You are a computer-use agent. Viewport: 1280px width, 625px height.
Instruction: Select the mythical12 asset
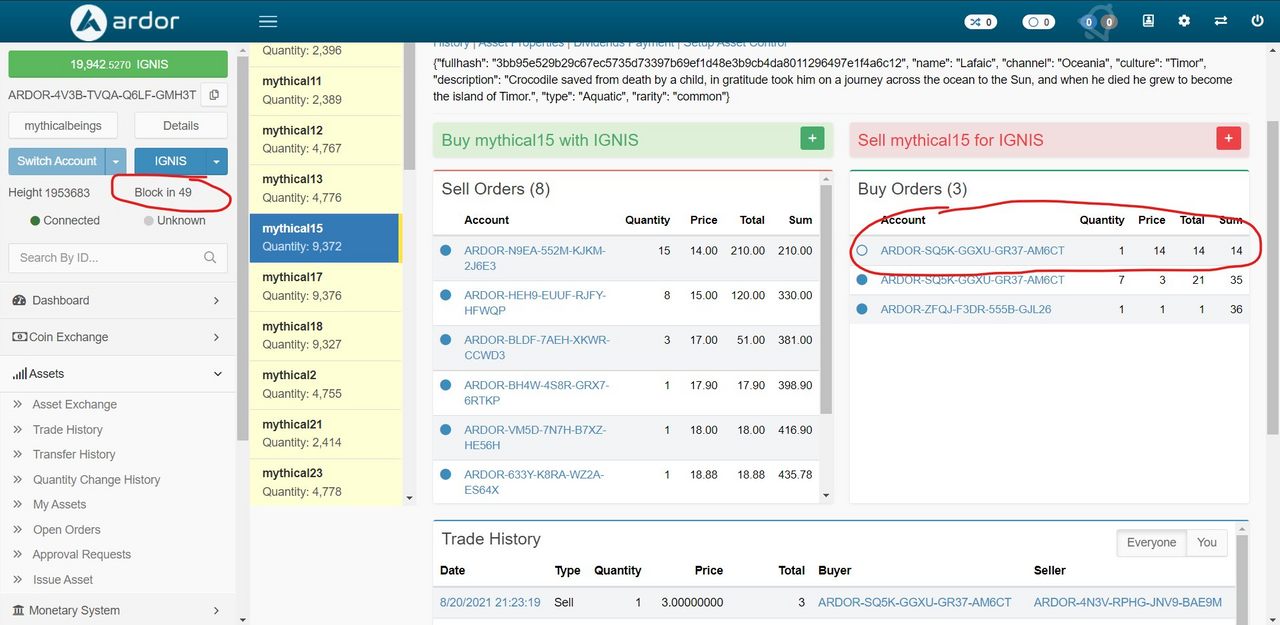(x=325, y=140)
